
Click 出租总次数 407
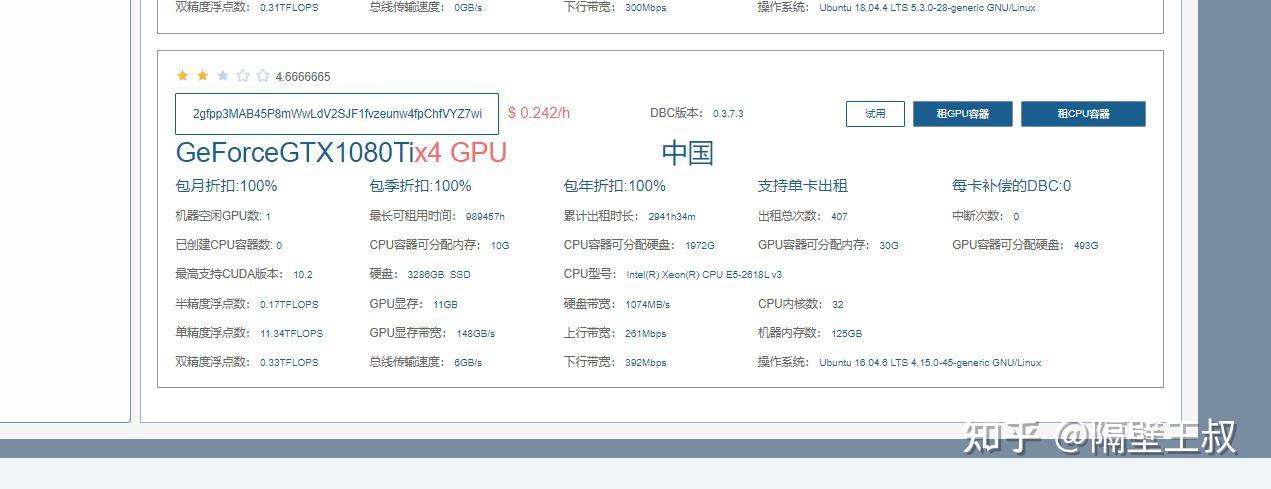803,216
